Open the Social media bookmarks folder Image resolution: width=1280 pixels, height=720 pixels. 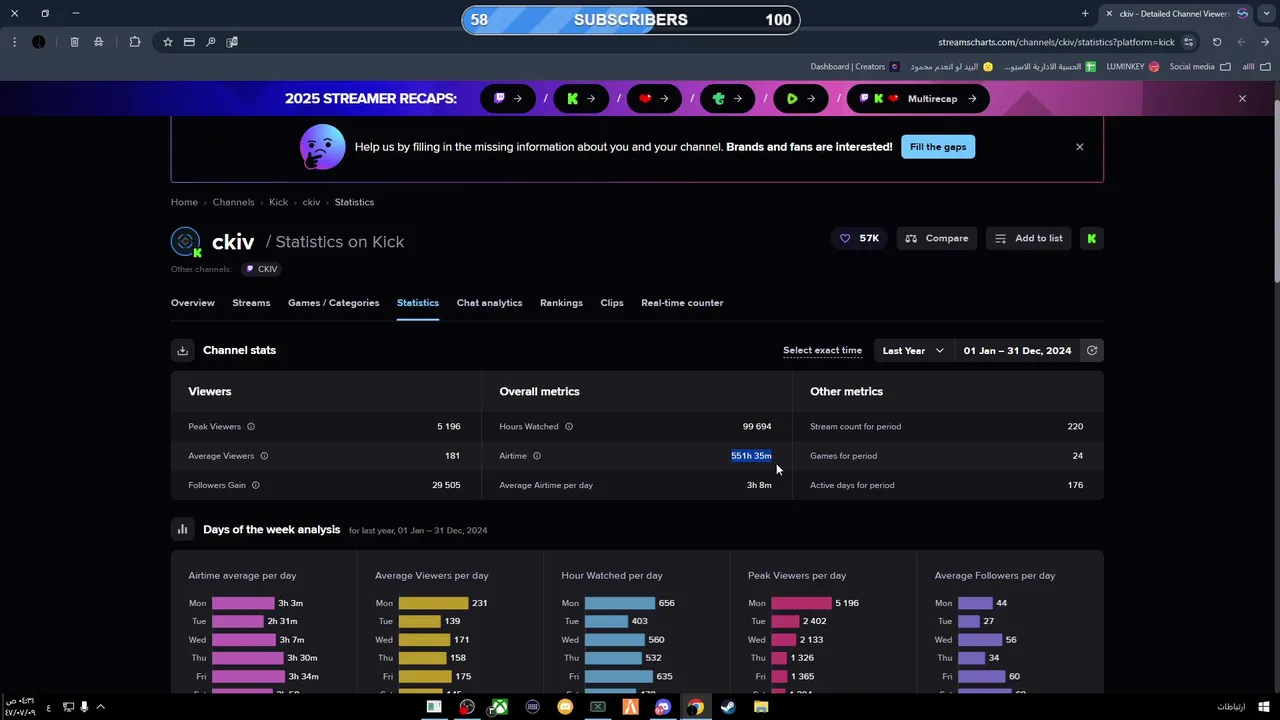(x=1199, y=67)
